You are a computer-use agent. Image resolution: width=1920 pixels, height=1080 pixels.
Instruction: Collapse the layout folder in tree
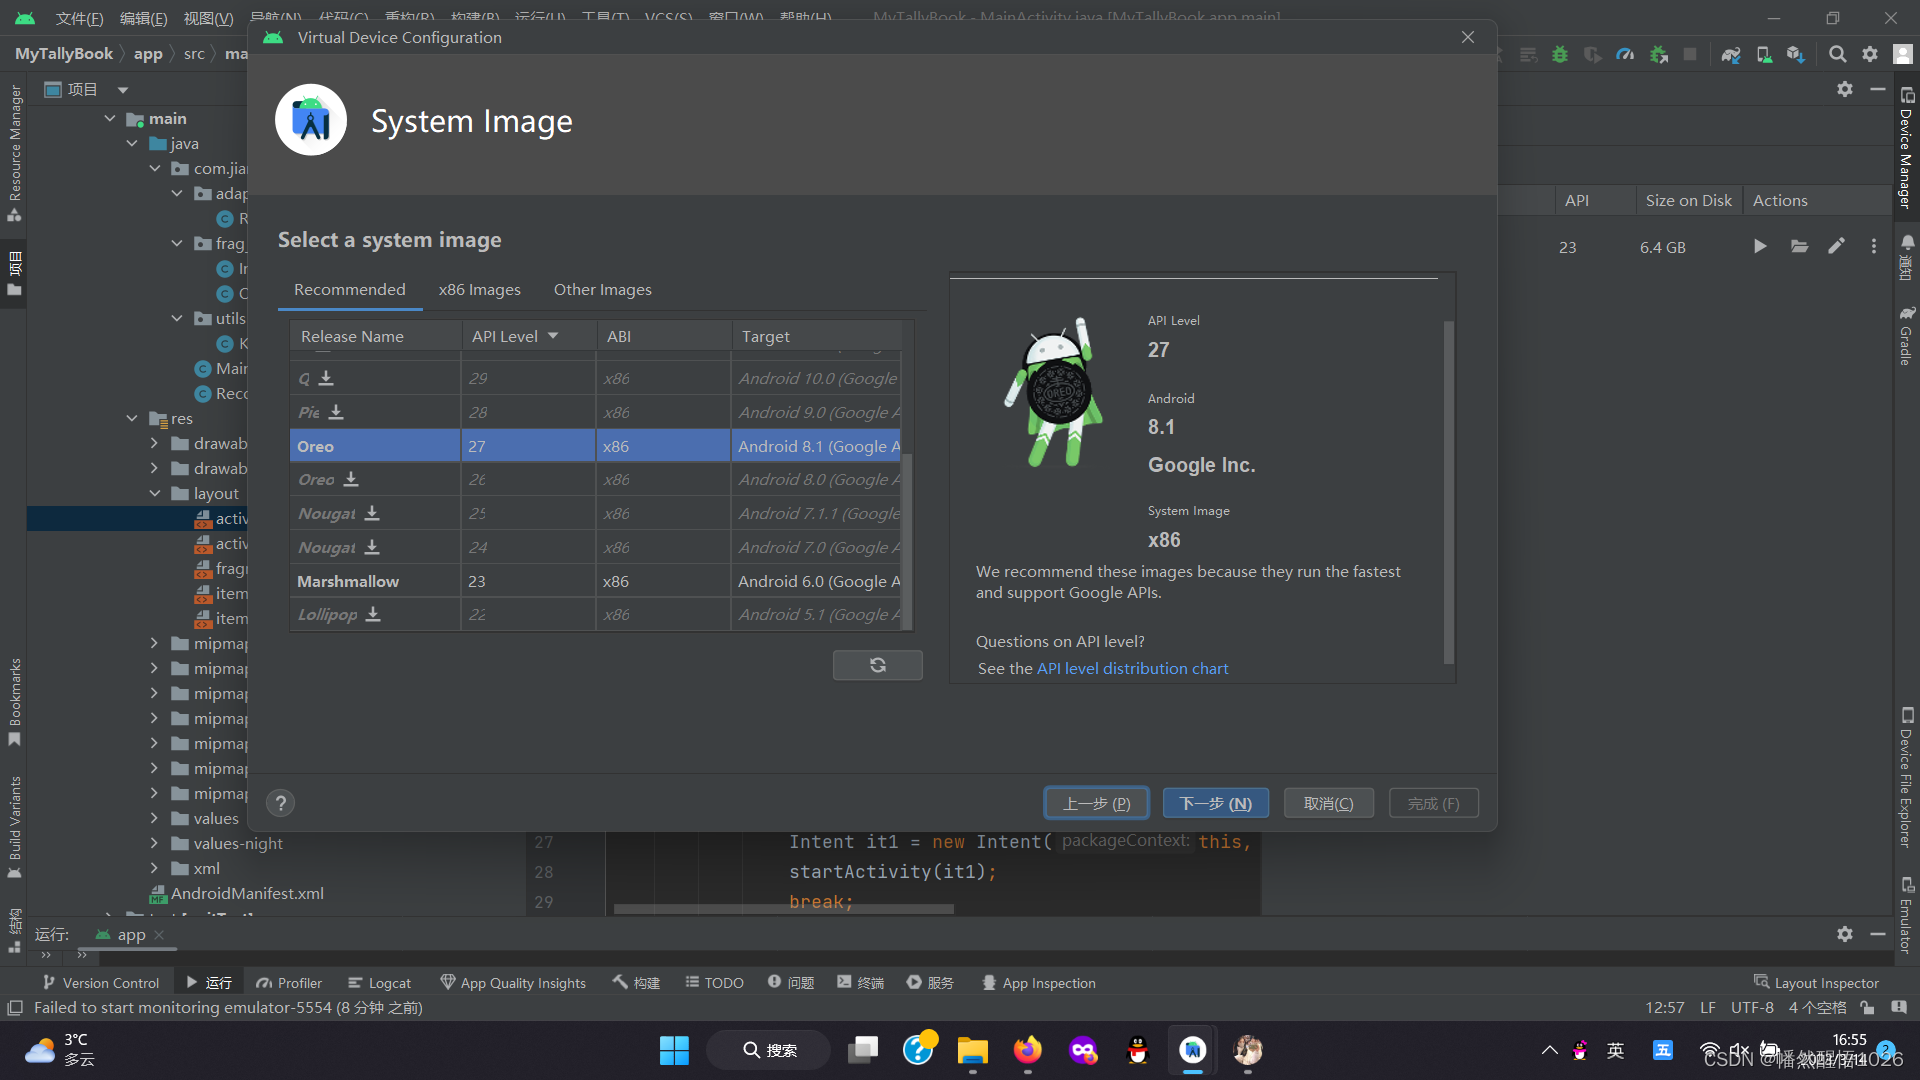tap(155, 493)
